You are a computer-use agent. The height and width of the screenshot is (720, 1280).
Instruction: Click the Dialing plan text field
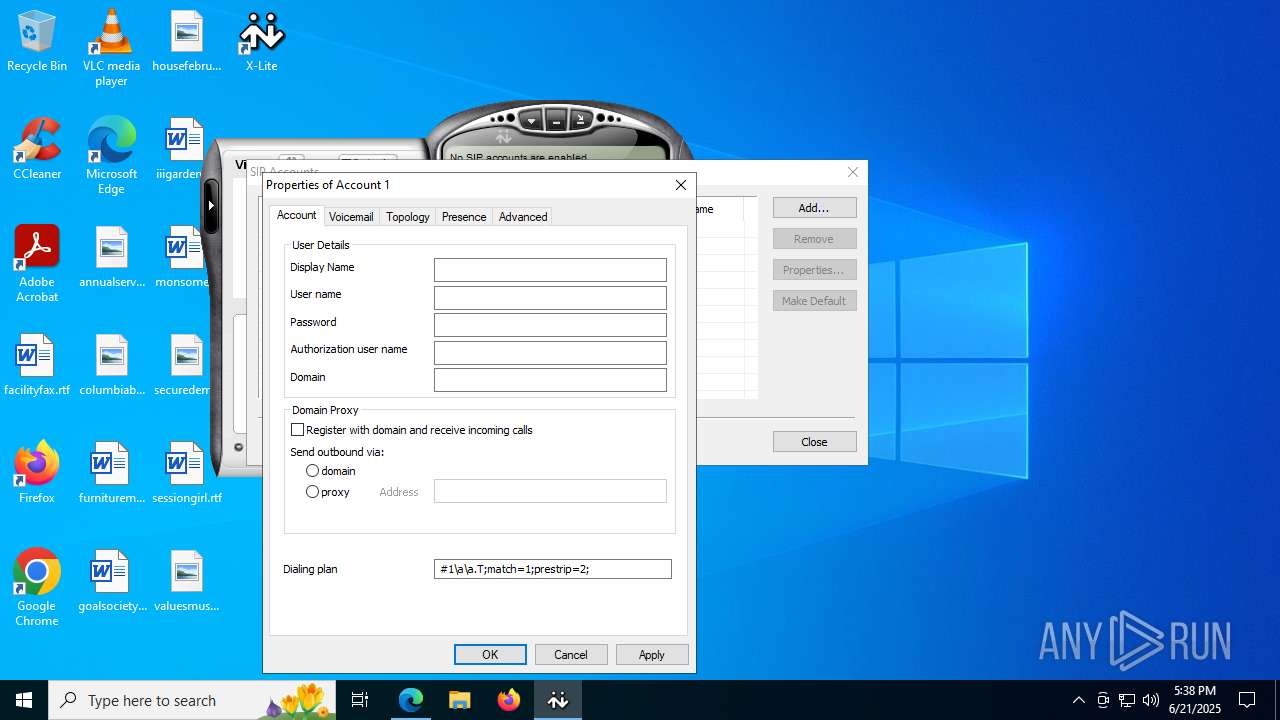553,569
